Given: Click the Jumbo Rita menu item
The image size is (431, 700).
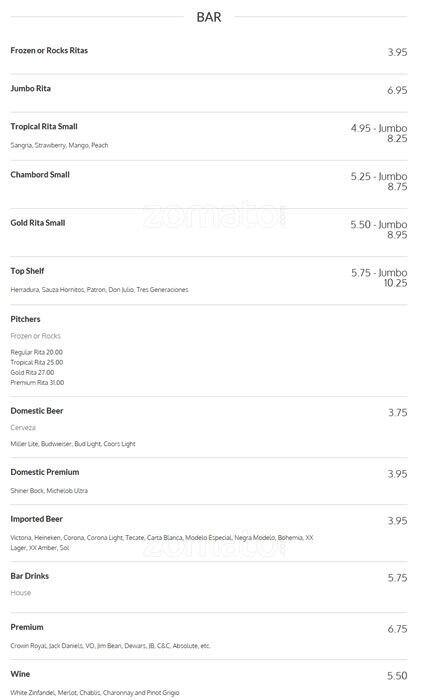Looking at the screenshot, I should coord(30,88).
